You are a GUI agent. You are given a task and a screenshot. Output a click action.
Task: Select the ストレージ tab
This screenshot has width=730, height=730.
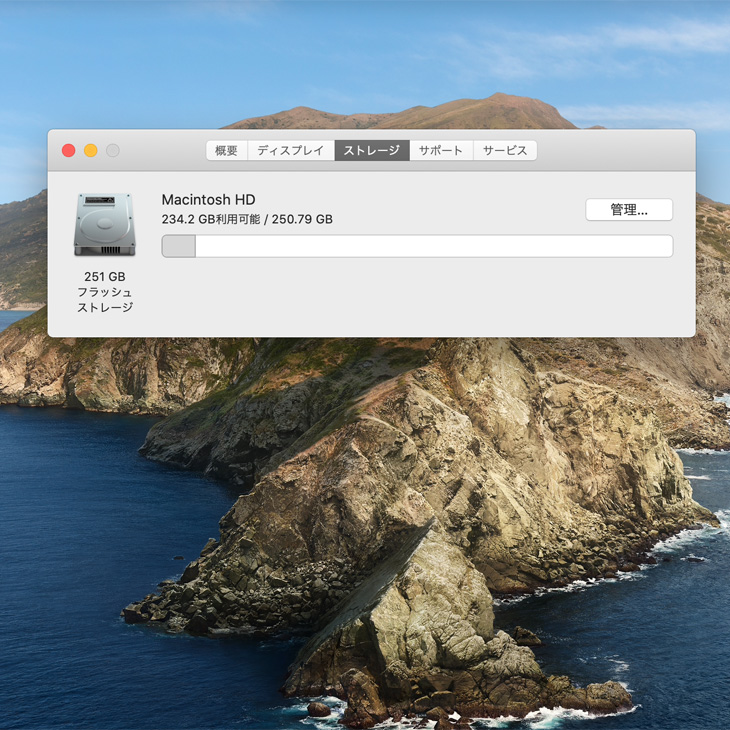click(372, 151)
